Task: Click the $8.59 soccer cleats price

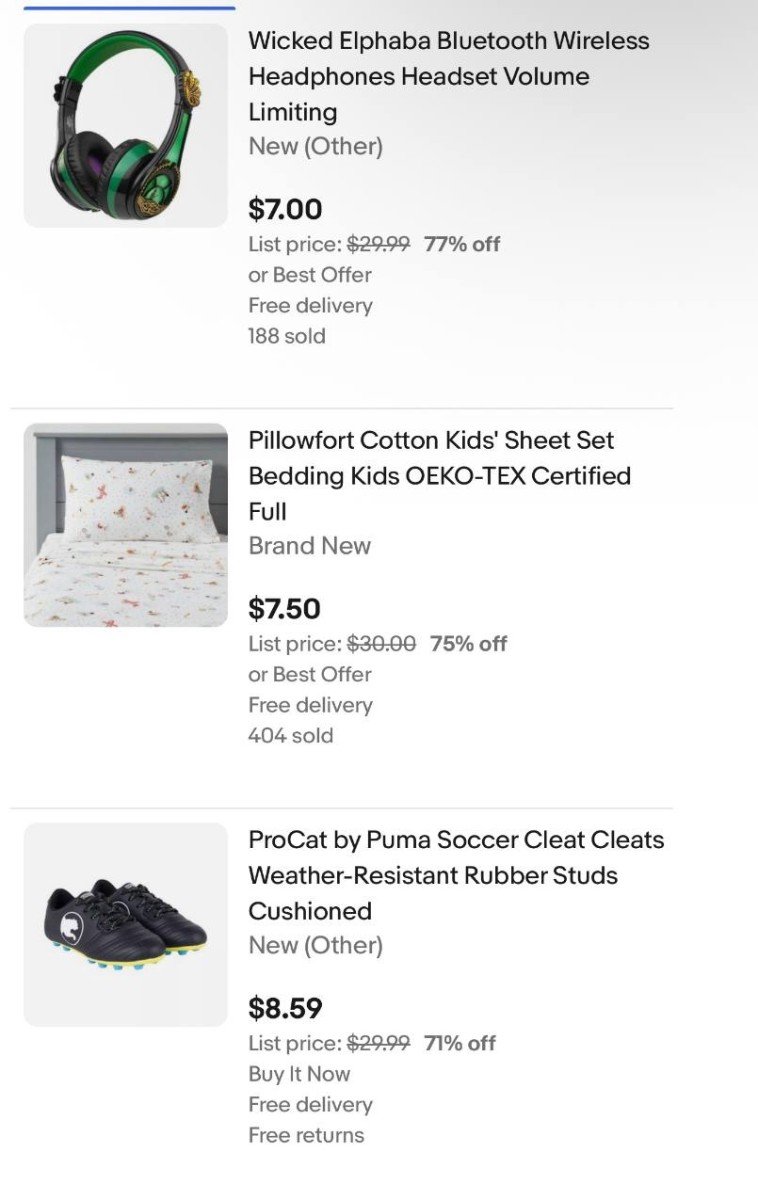Action: coord(285,1007)
